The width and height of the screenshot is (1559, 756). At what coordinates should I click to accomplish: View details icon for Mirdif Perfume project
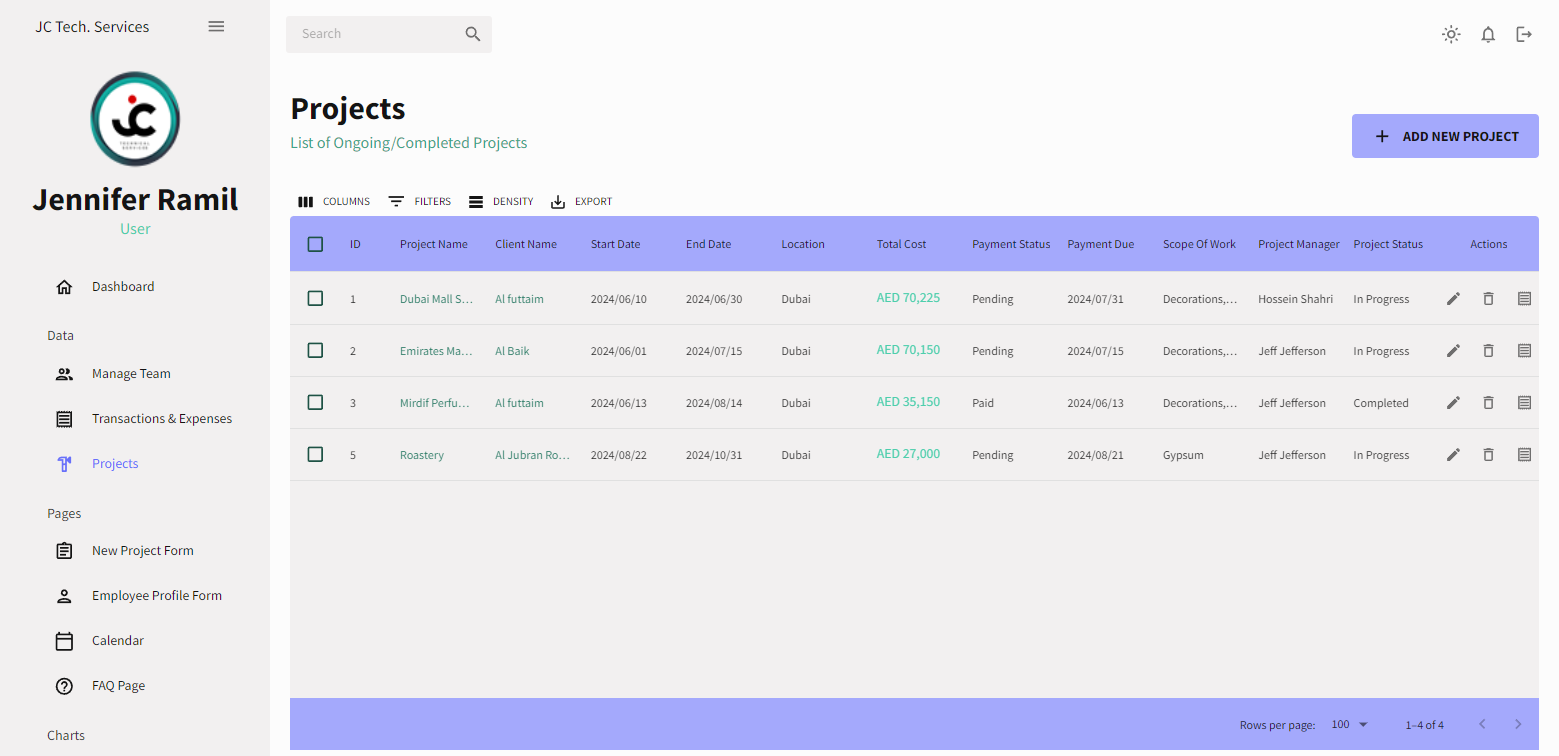coord(1524,403)
